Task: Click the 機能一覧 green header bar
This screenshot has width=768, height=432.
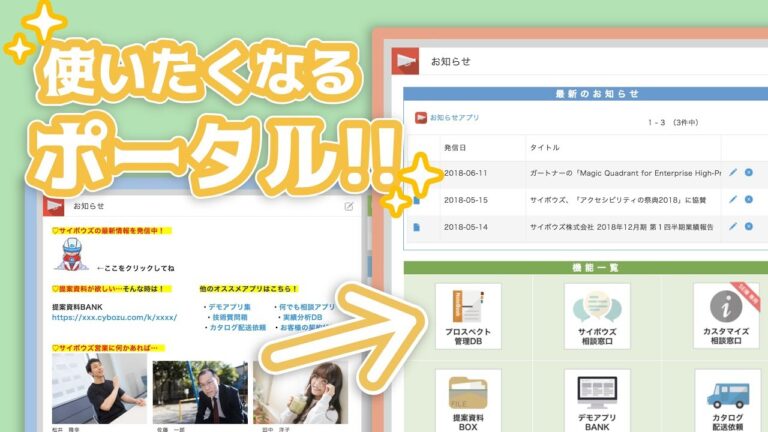Action: 586,267
